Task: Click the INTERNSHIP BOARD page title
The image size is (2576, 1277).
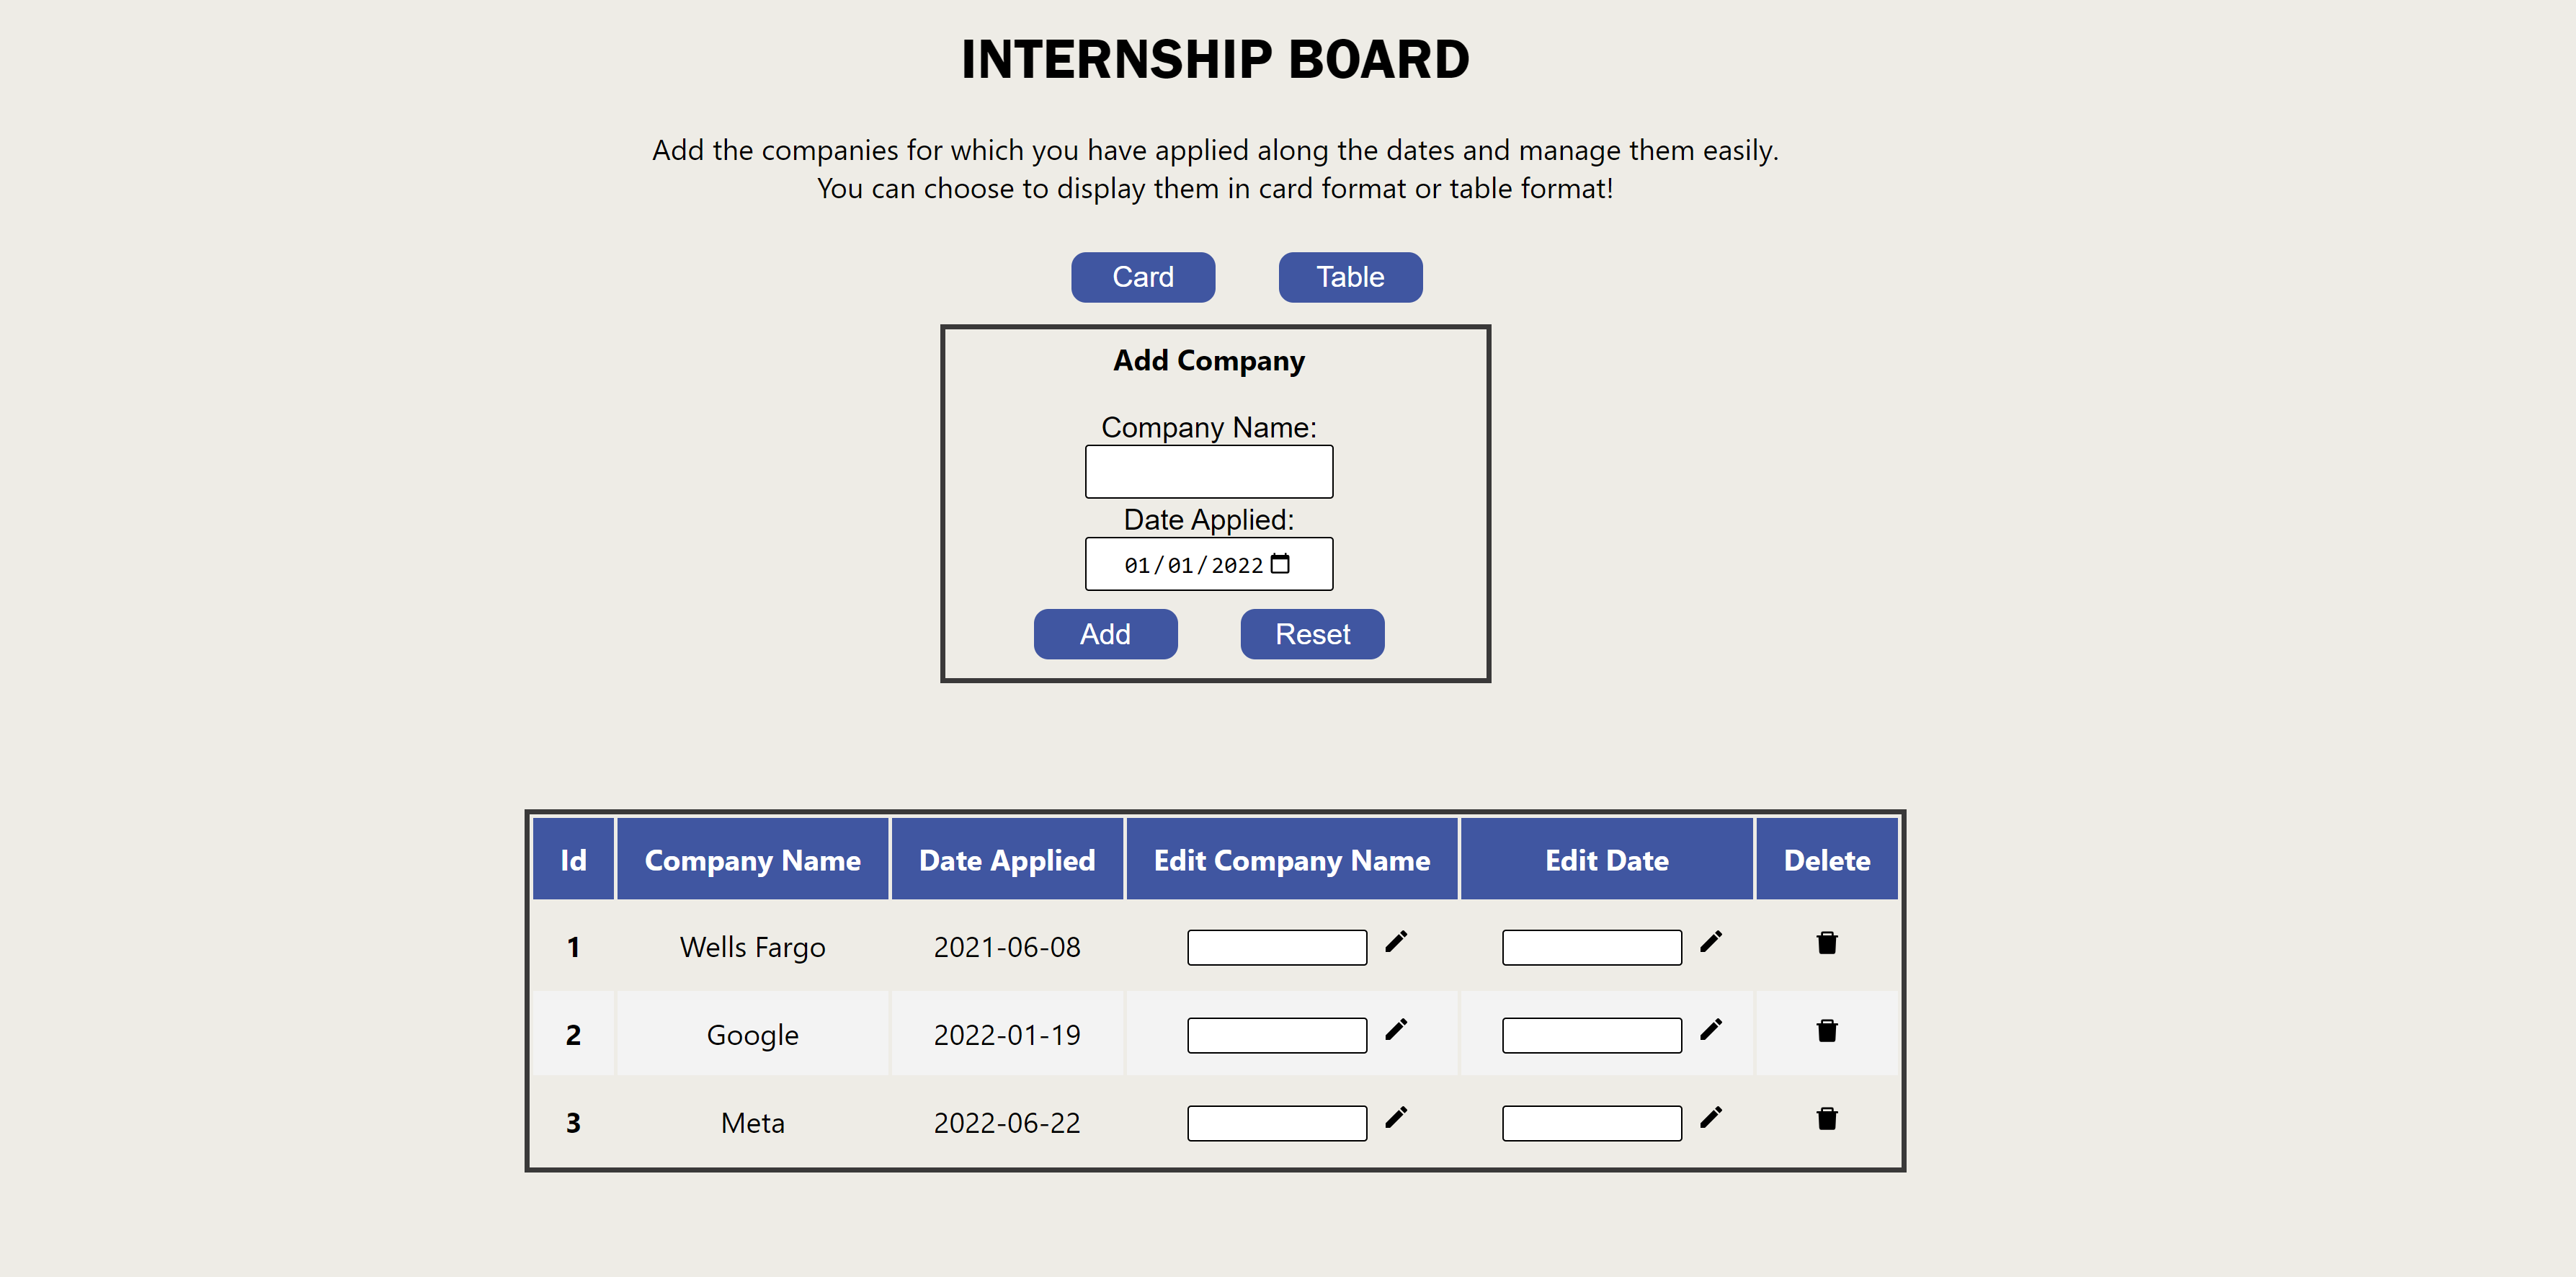Action: coord(1215,59)
